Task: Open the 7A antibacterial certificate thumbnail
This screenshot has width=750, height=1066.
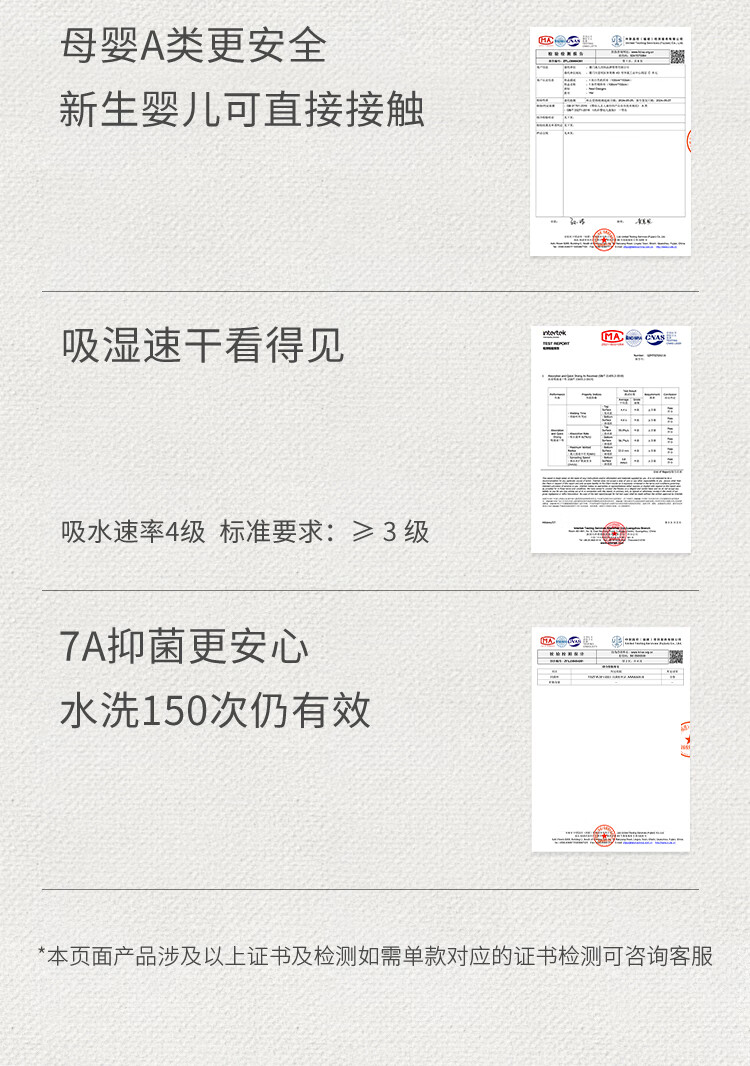Action: tap(610, 739)
